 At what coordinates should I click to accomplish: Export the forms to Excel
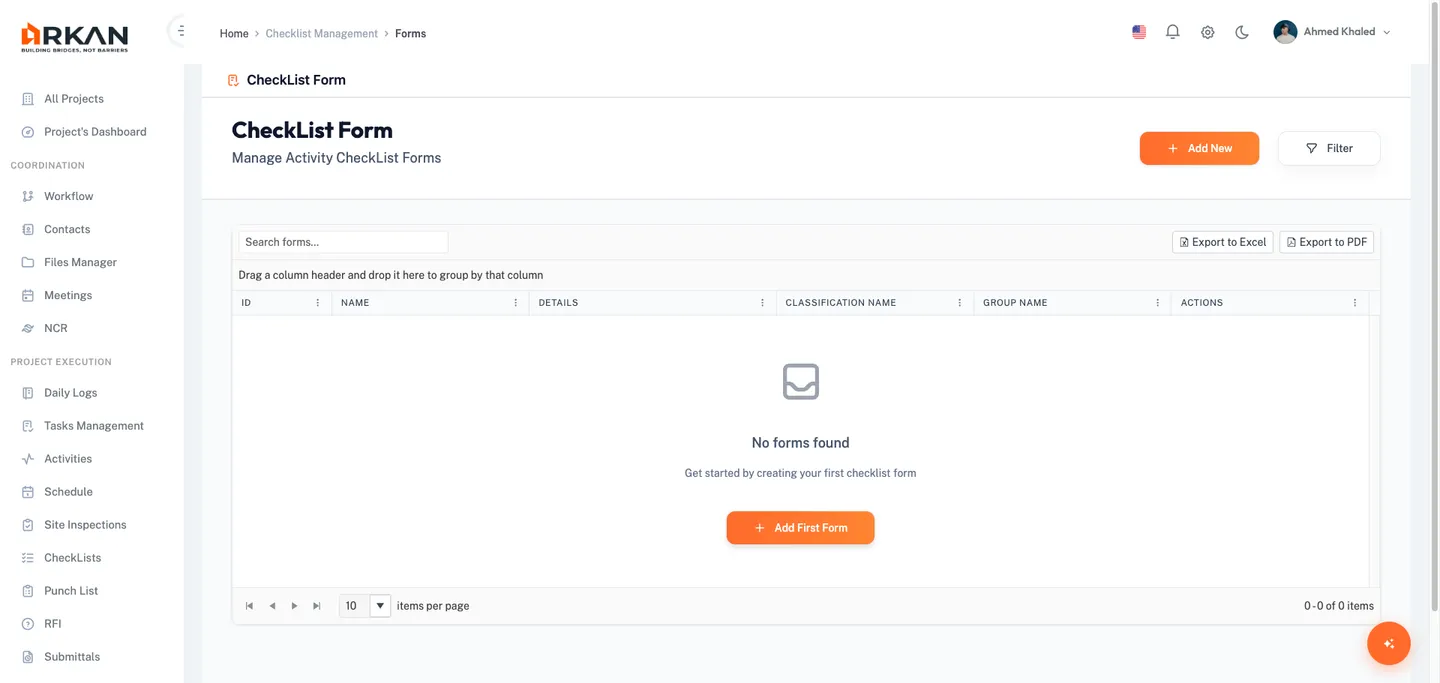pyautogui.click(x=1222, y=241)
